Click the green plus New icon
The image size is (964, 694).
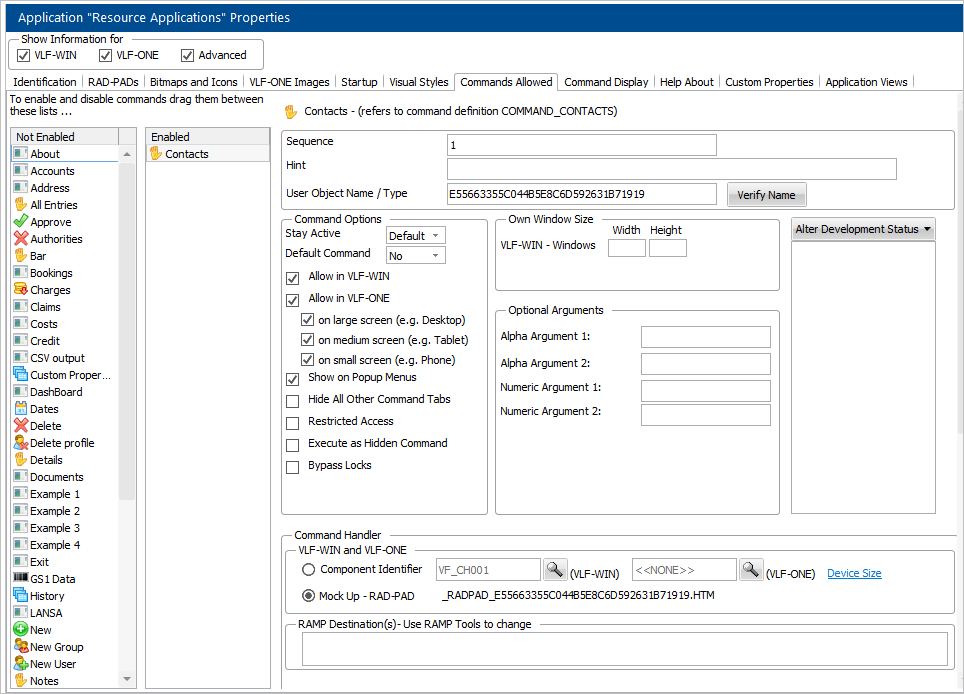[x=21, y=630]
